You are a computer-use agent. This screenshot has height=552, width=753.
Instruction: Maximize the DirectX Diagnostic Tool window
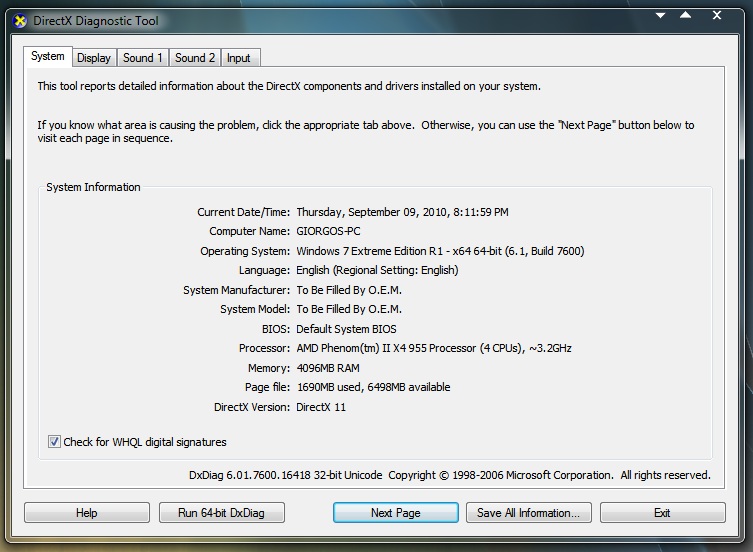pos(686,15)
